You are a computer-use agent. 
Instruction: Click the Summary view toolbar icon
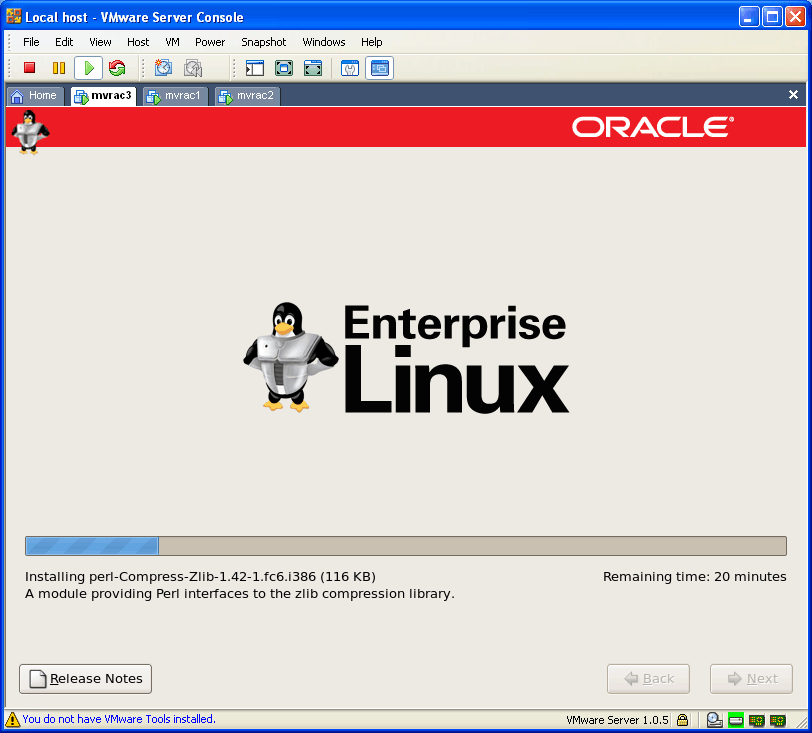(x=350, y=68)
